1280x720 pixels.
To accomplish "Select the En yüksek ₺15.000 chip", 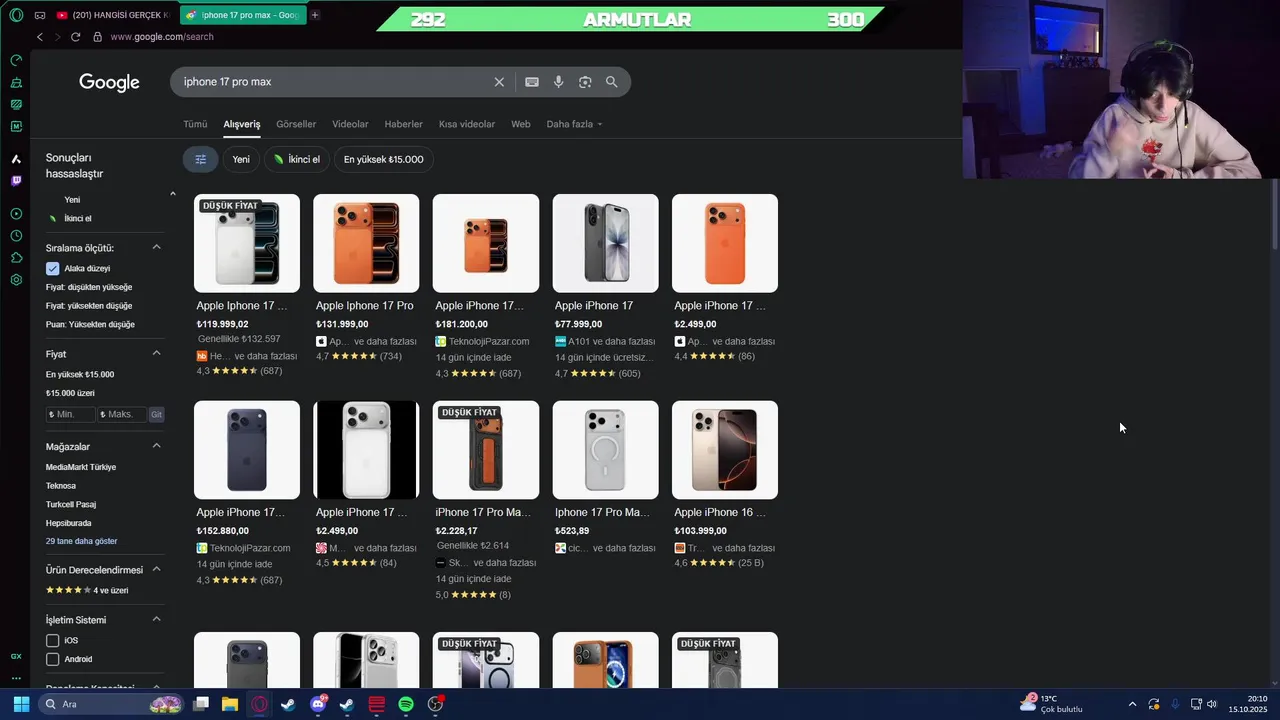I will click(x=383, y=159).
